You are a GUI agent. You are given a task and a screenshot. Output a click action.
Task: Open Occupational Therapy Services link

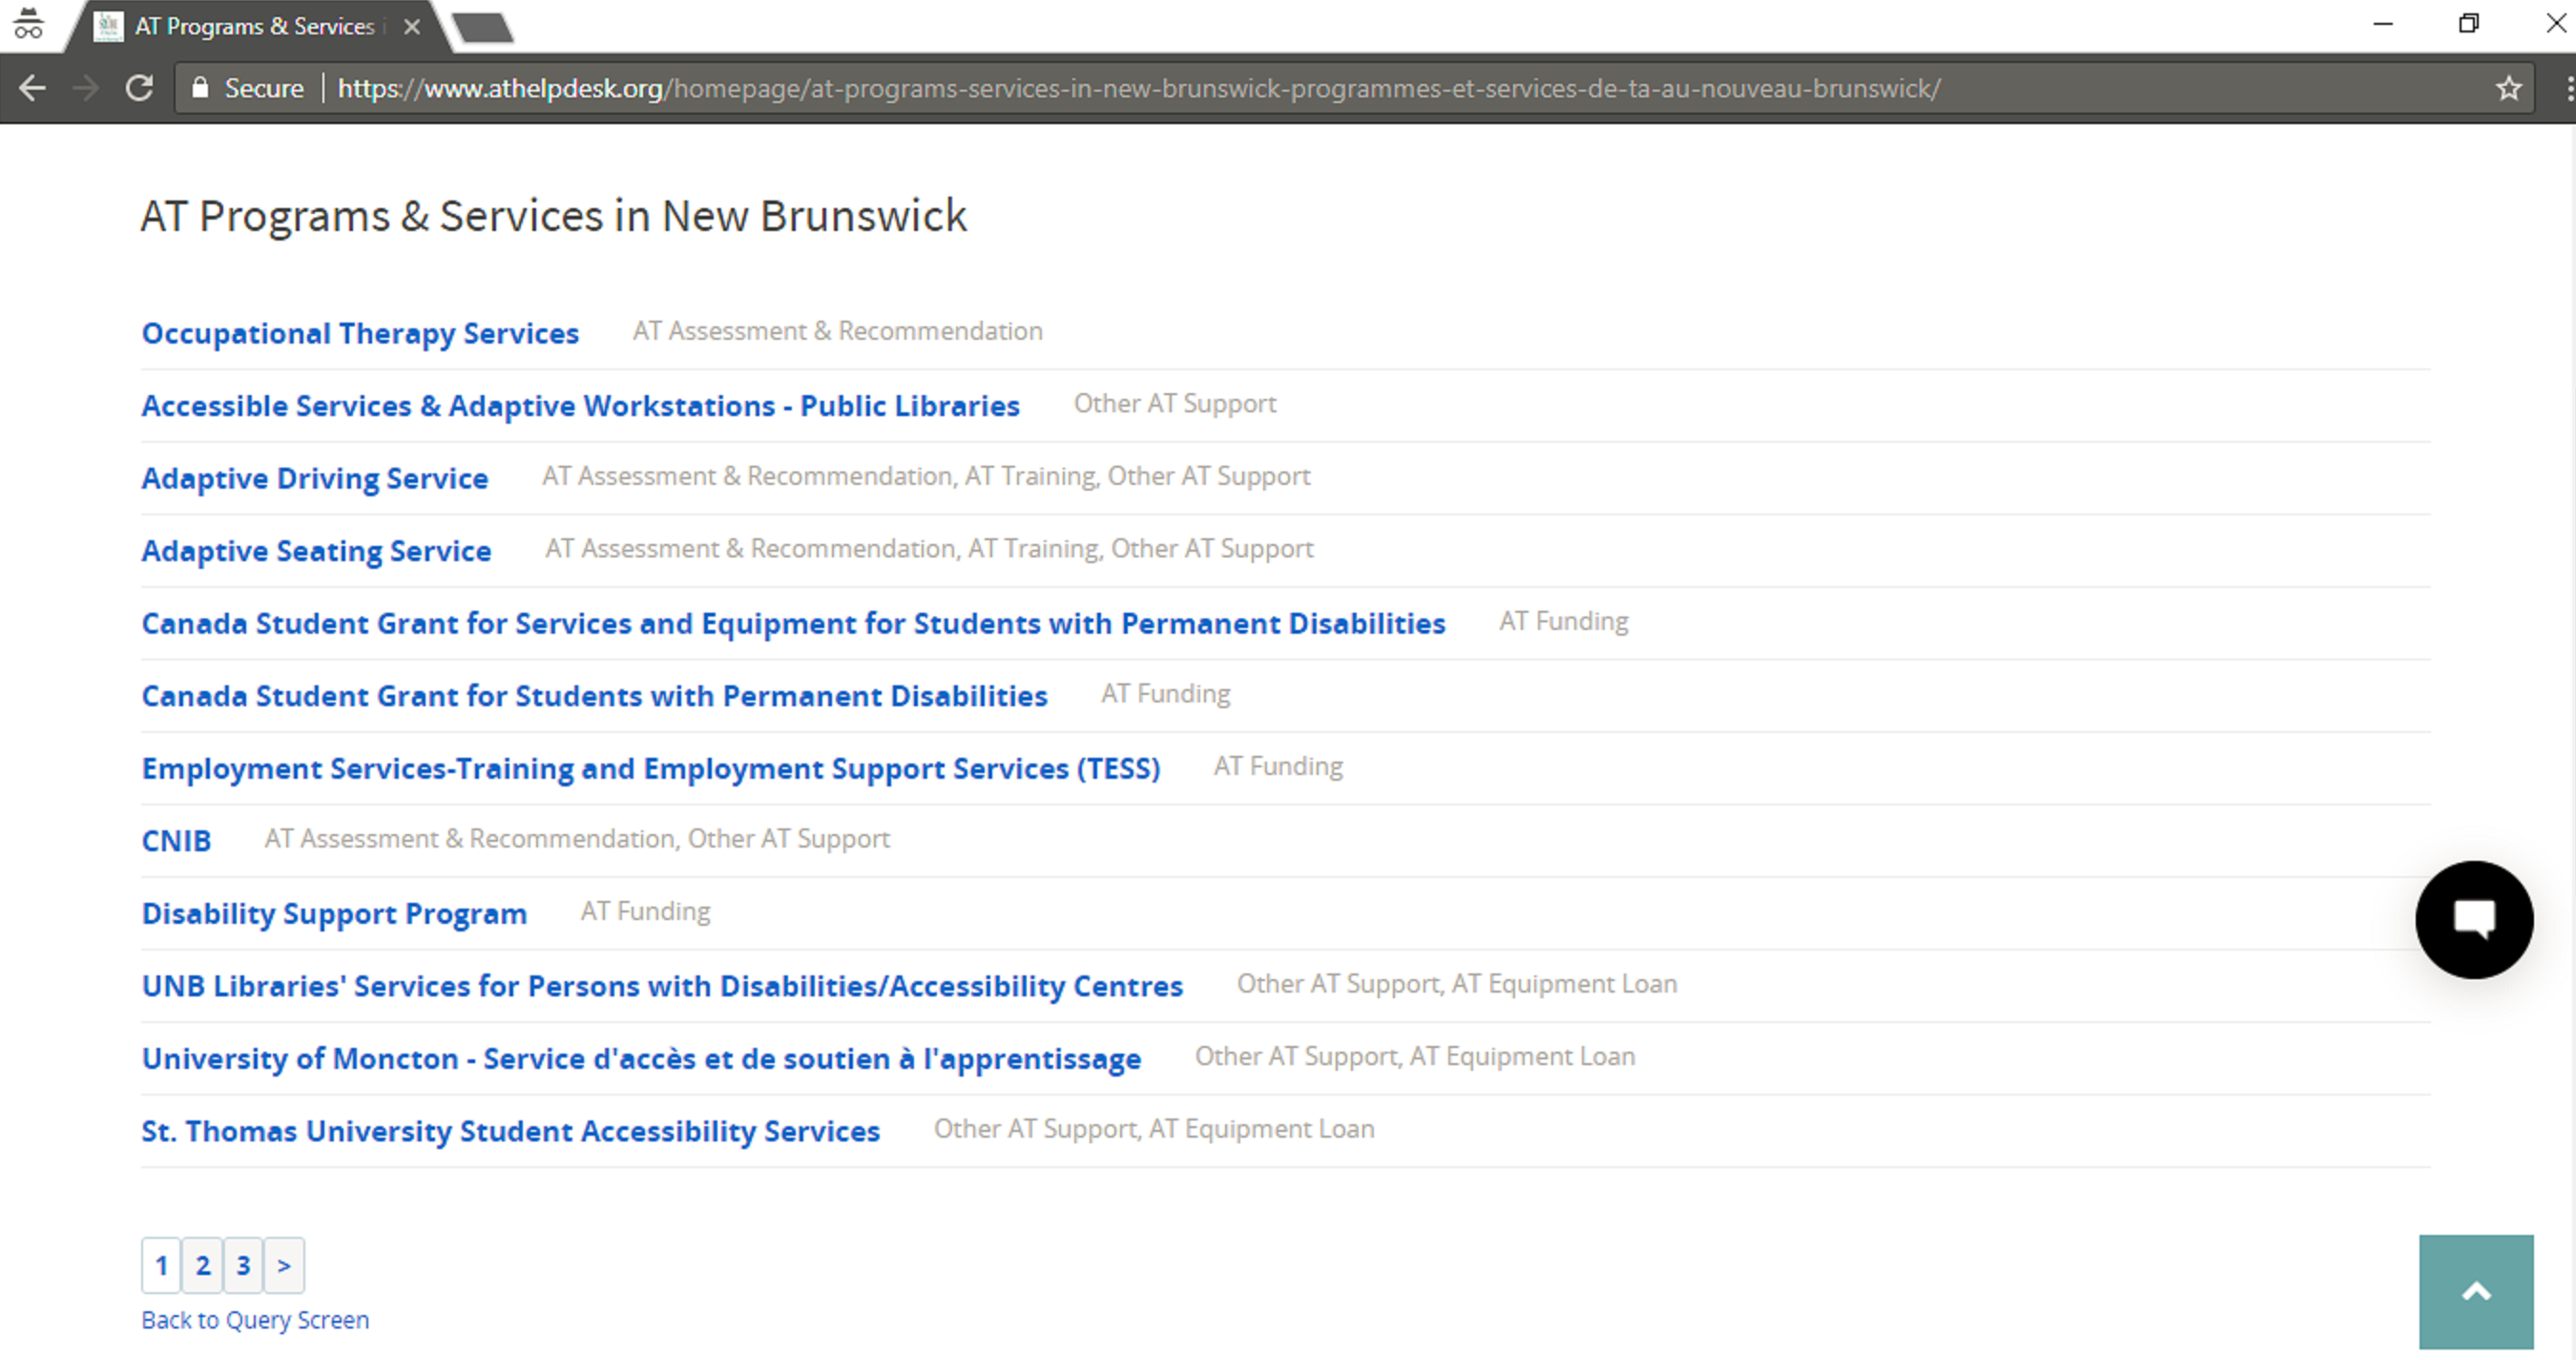[360, 333]
